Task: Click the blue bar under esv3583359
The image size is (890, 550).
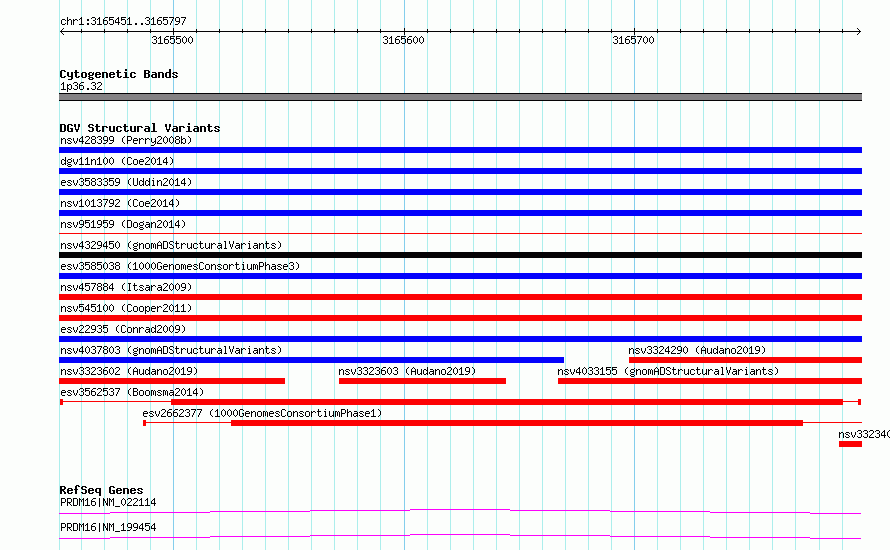Action: click(x=460, y=192)
